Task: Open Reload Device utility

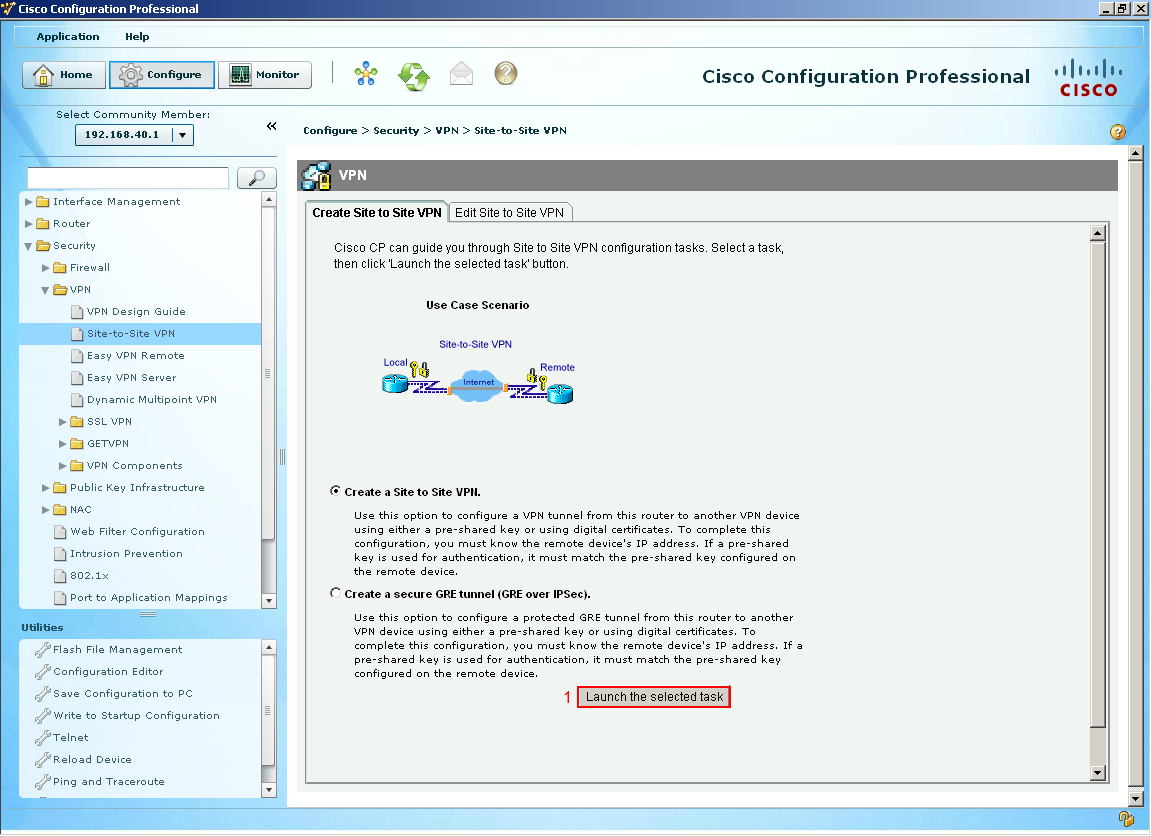Action: [x=92, y=760]
